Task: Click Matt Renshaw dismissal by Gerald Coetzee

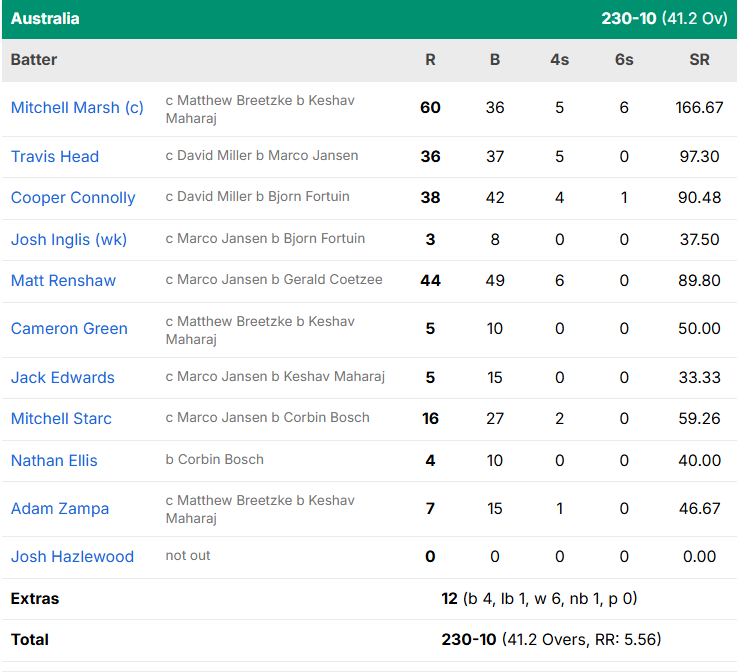Action: coord(274,280)
